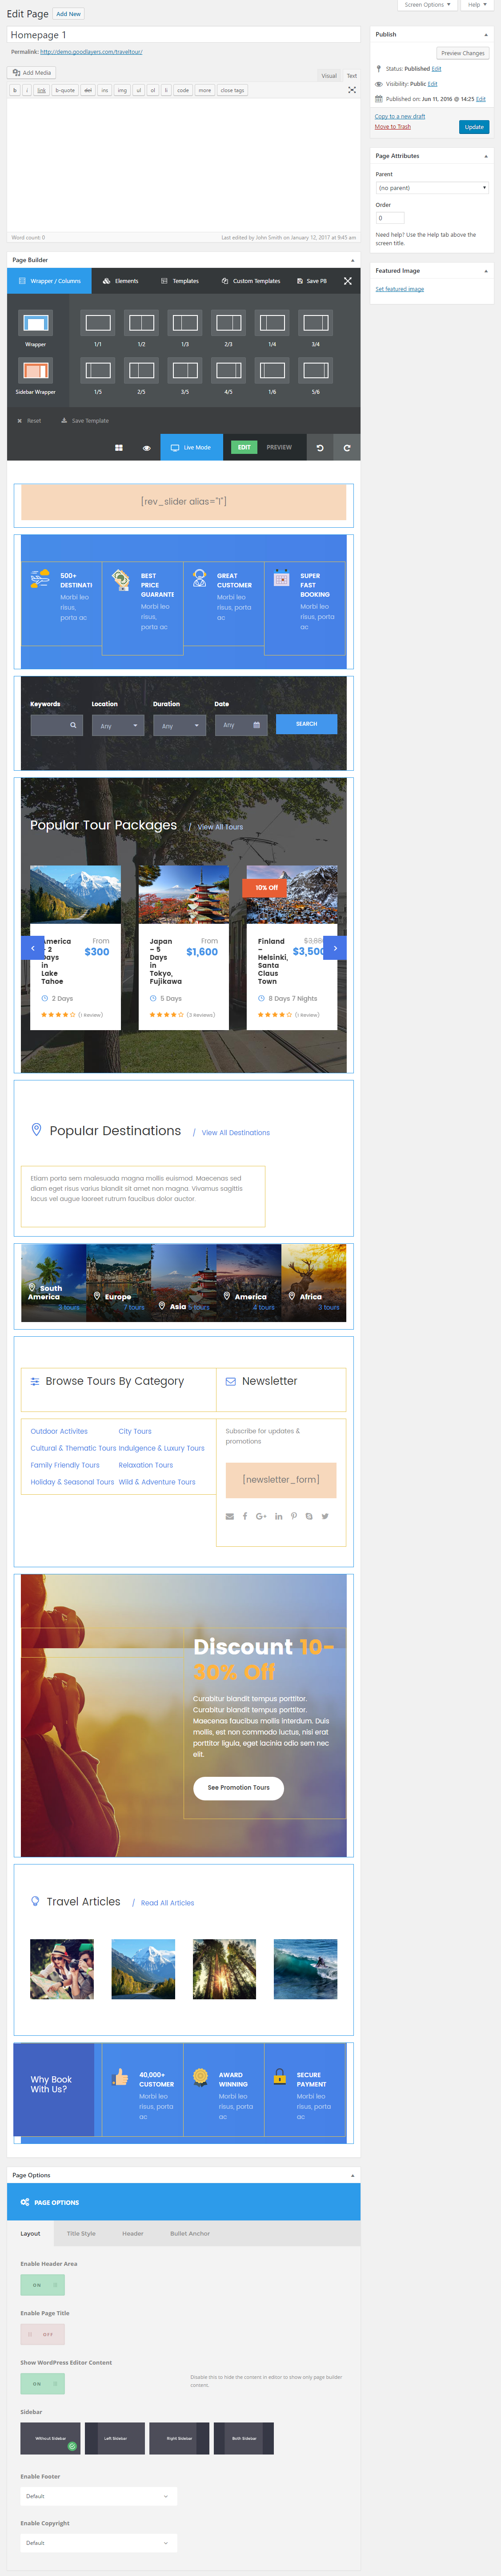The image size is (501, 2576).
Task: Add a 1/6 column layout
Action: 272,371
